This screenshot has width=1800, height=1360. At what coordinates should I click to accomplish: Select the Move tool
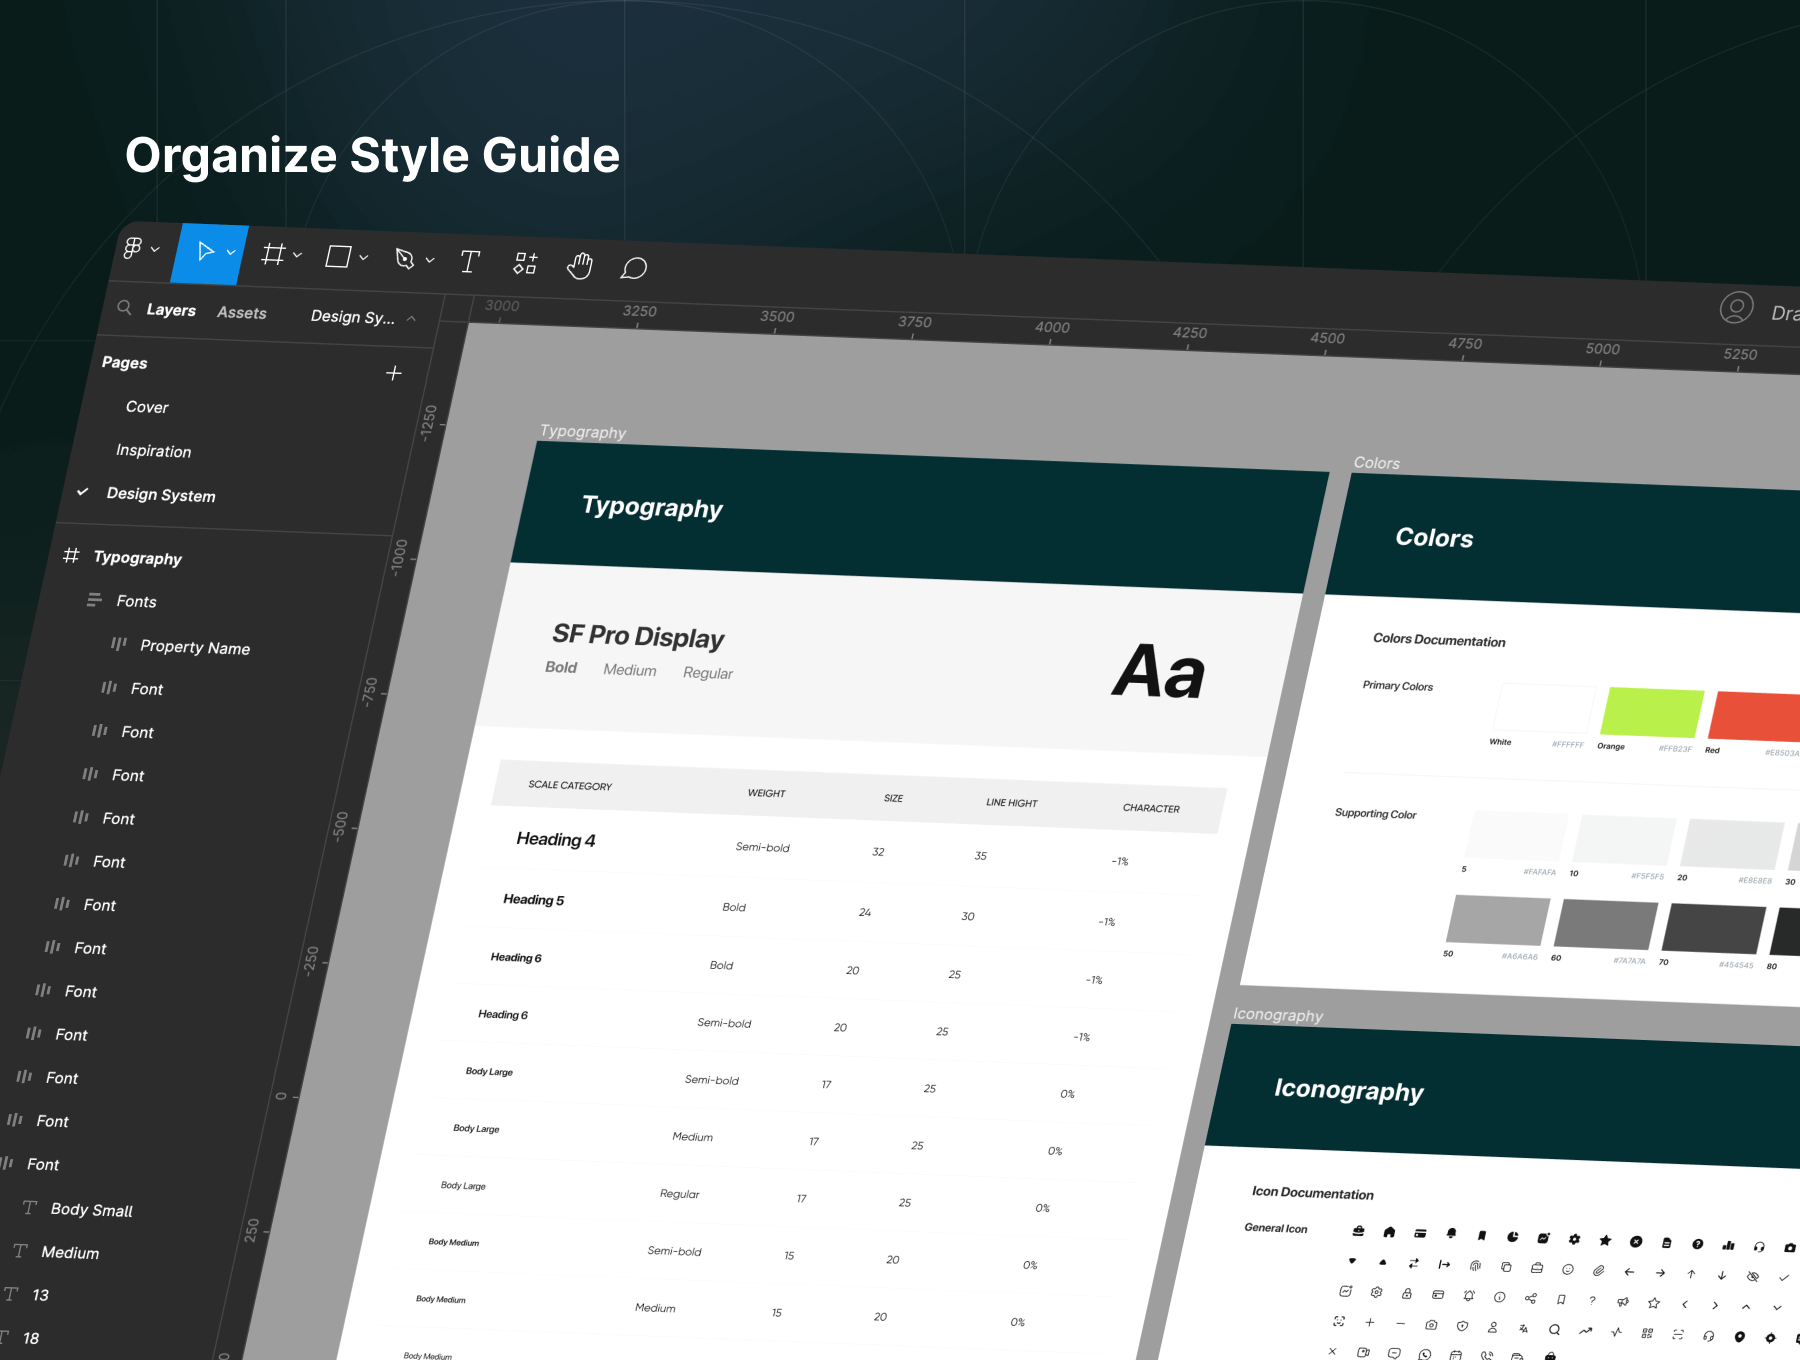point(205,251)
